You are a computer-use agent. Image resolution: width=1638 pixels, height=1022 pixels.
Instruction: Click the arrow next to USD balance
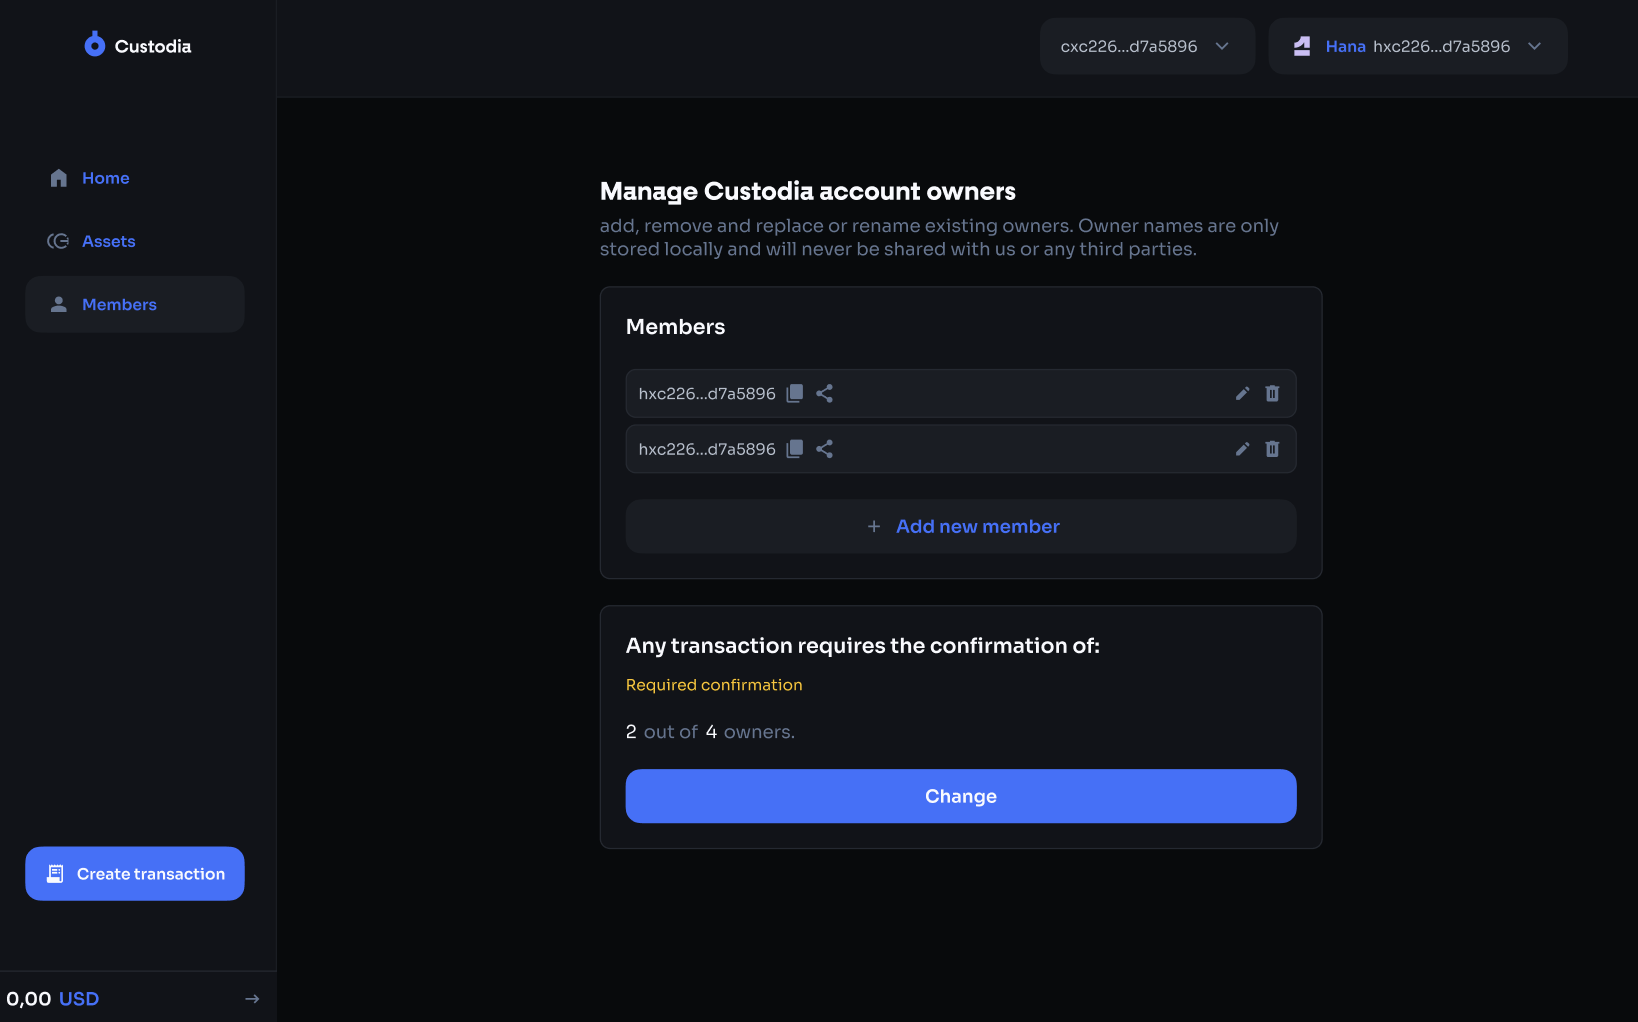[252, 998]
